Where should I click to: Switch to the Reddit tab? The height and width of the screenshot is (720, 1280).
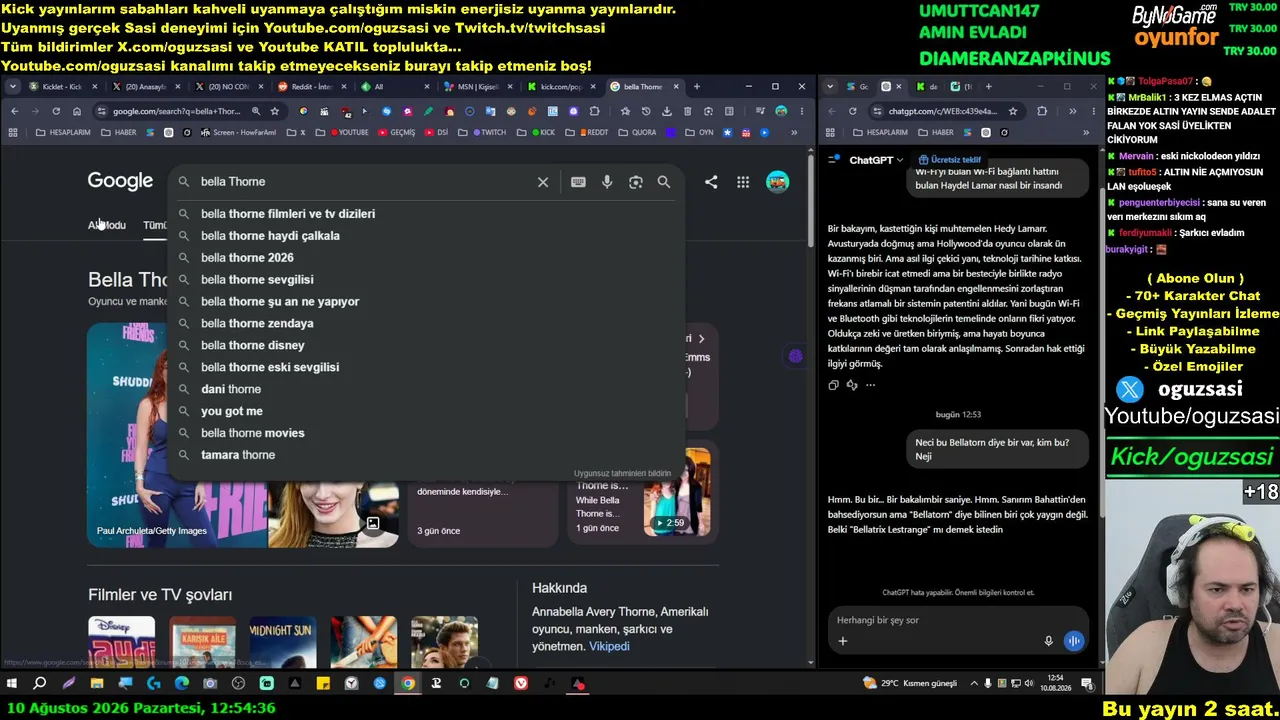tap(311, 87)
